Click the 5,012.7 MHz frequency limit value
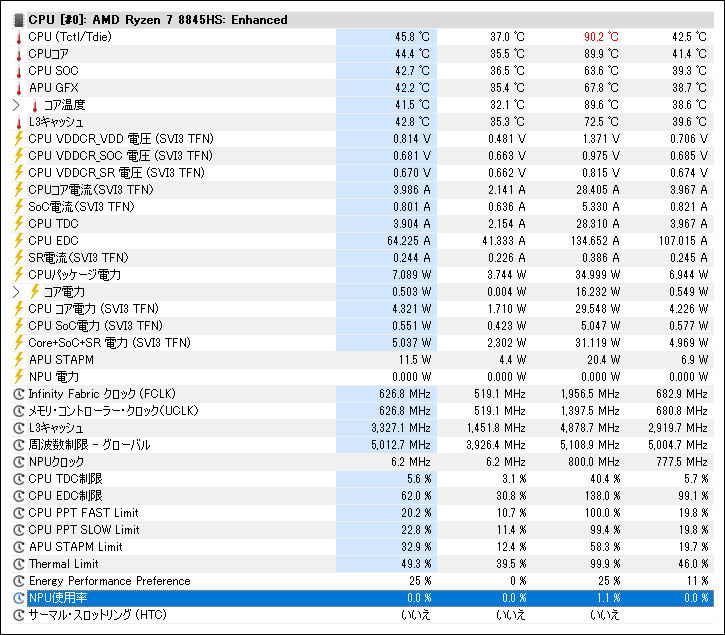This screenshot has height=635, width=725. [x=400, y=445]
